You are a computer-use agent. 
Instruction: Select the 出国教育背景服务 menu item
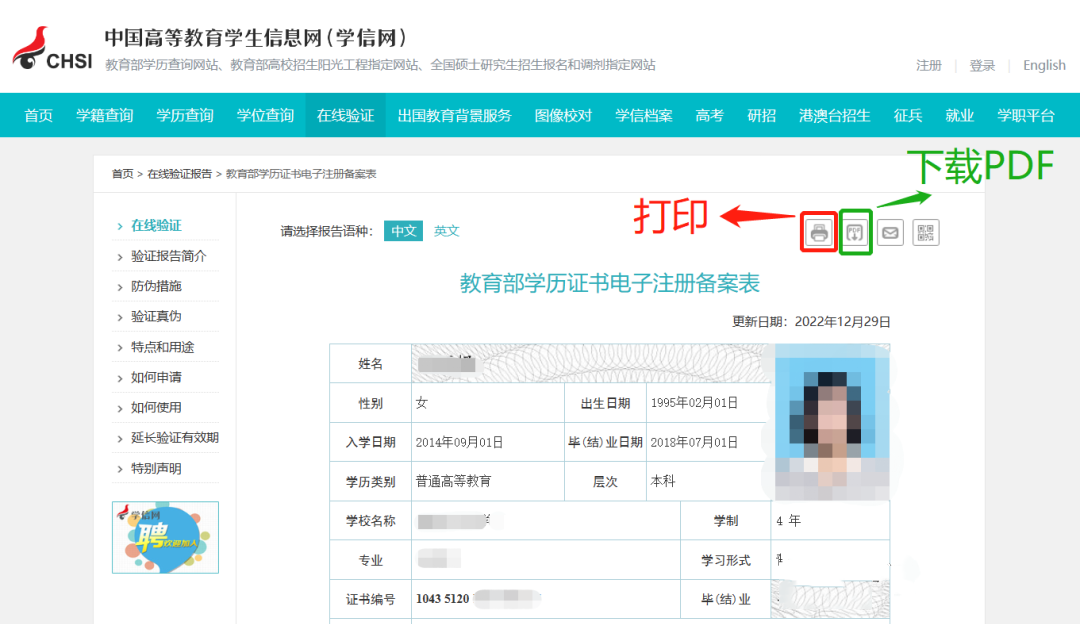453,115
